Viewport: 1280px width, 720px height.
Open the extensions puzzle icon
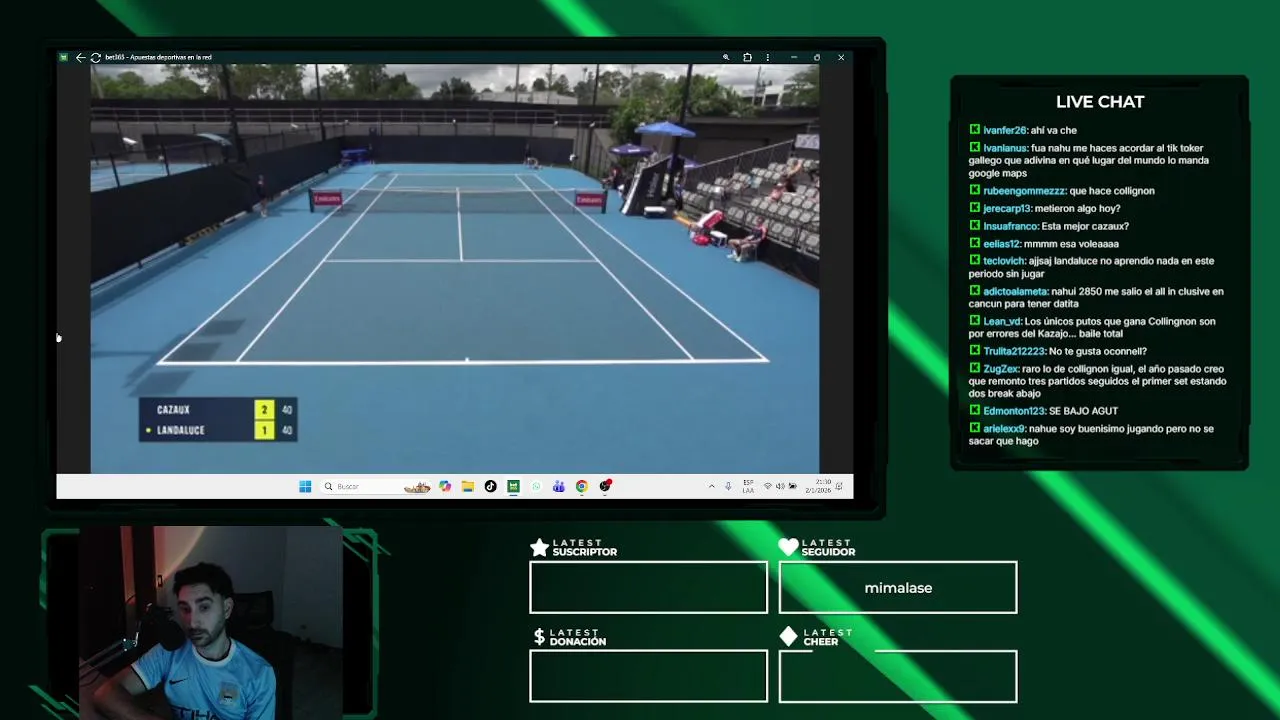click(747, 57)
